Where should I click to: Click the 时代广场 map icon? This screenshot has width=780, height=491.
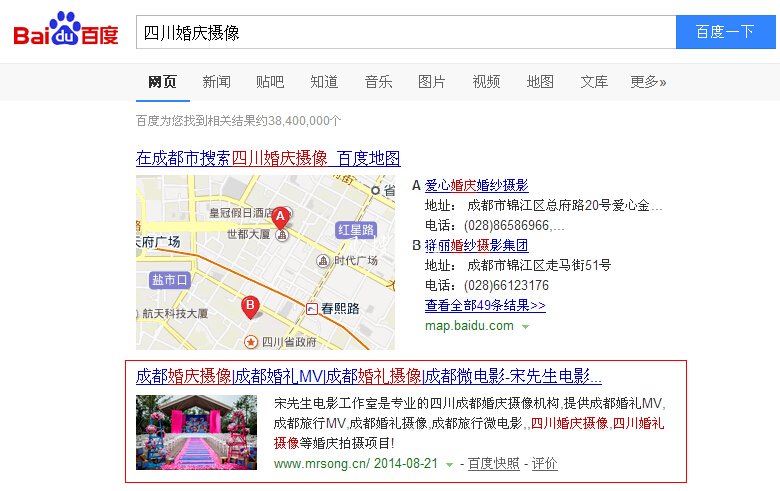click(323, 261)
